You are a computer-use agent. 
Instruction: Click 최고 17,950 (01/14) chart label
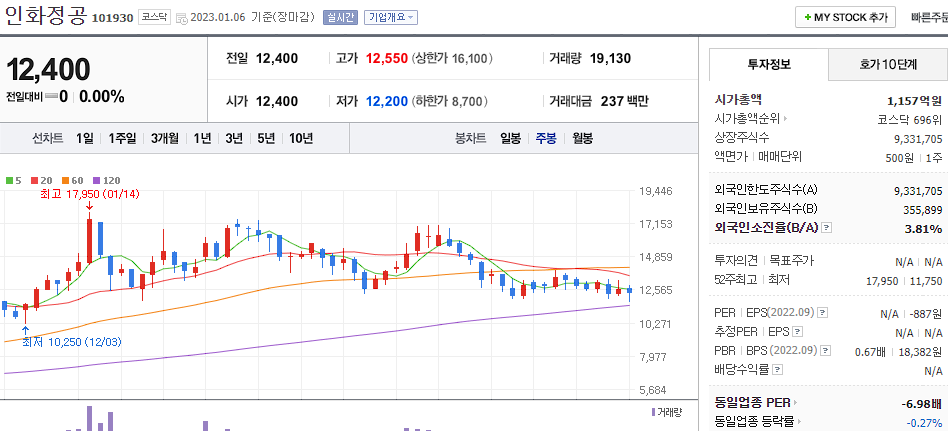(x=89, y=194)
